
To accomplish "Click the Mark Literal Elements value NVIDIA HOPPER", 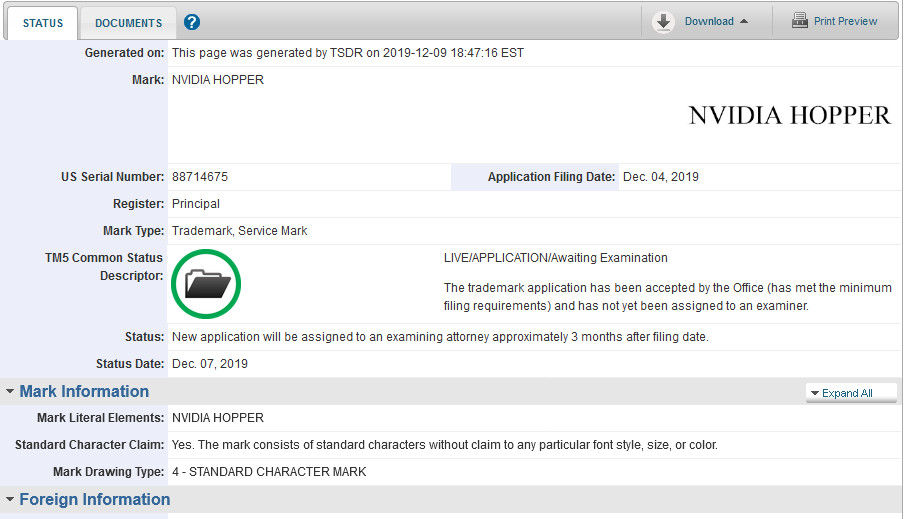I will click(x=217, y=418).
